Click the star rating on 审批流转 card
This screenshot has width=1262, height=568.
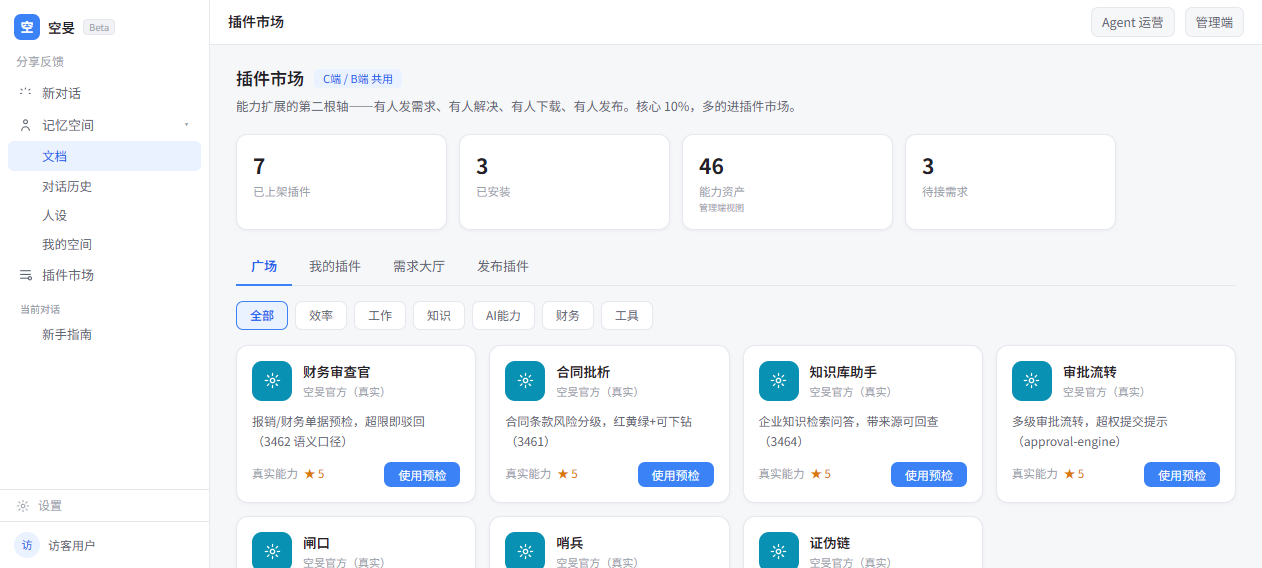(x=1074, y=474)
